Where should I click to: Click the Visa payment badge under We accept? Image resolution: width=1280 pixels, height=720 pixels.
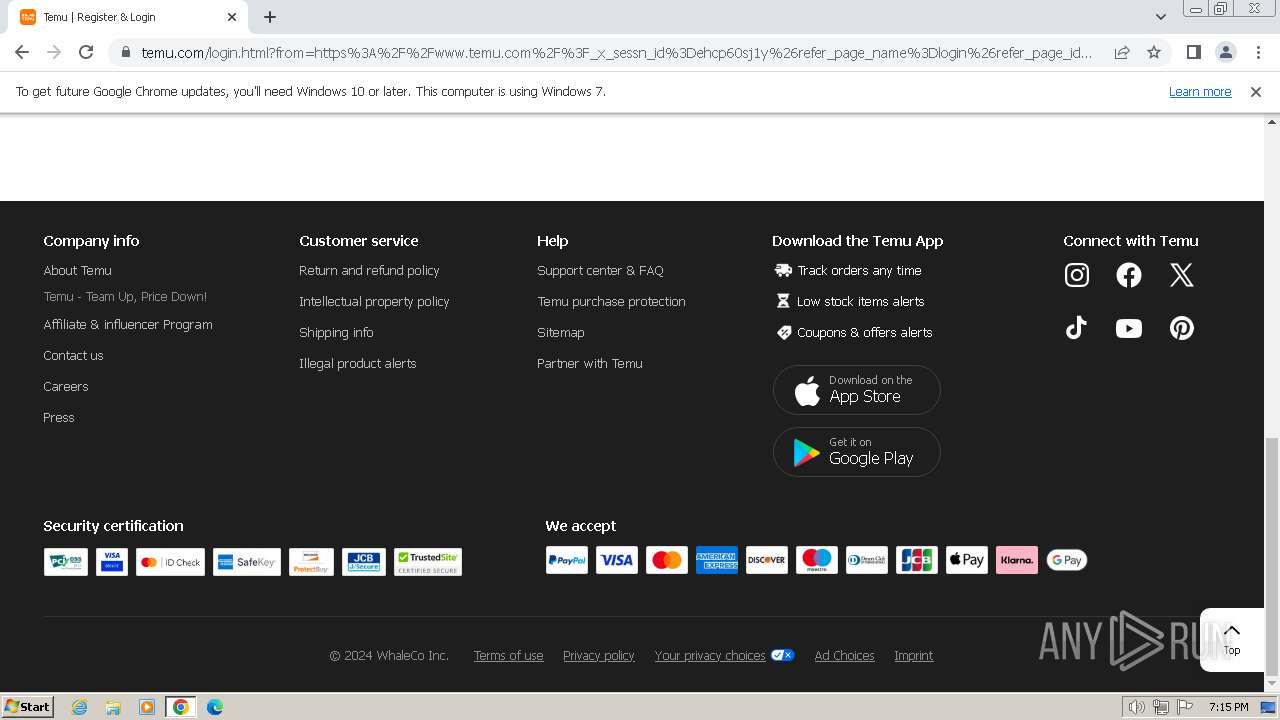[x=617, y=560]
